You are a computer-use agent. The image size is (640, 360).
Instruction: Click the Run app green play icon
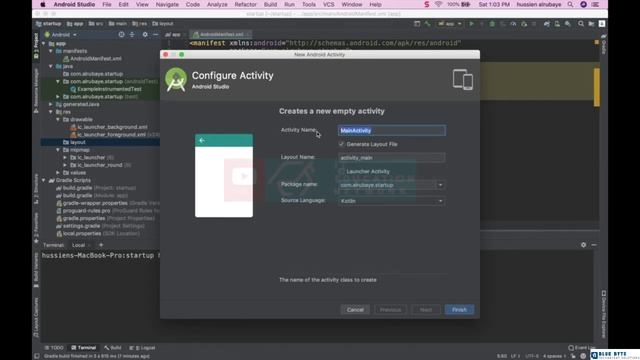pyautogui.click(x=471, y=24)
